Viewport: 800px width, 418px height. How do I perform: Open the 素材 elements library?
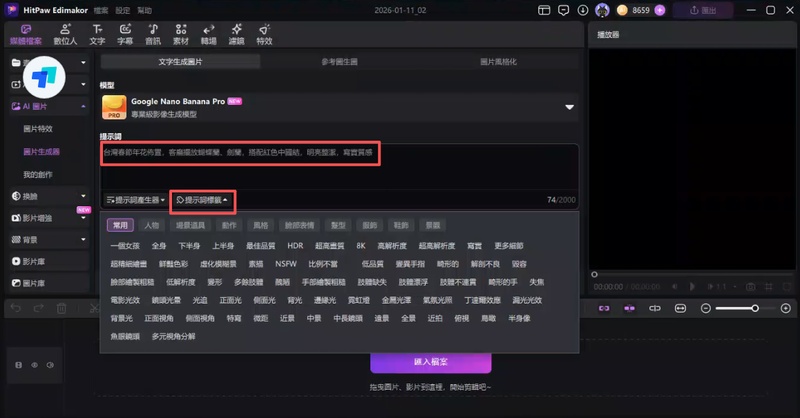click(181, 34)
